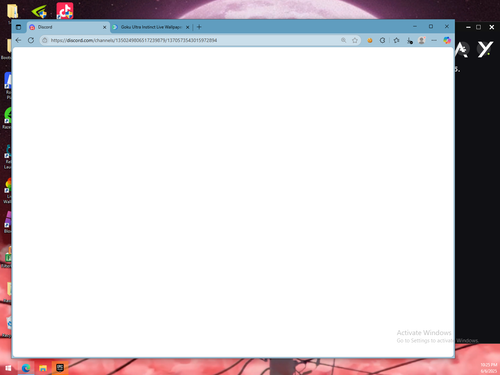Open the dark app icon on taskbar
500x375 pixels.
(x=60, y=368)
